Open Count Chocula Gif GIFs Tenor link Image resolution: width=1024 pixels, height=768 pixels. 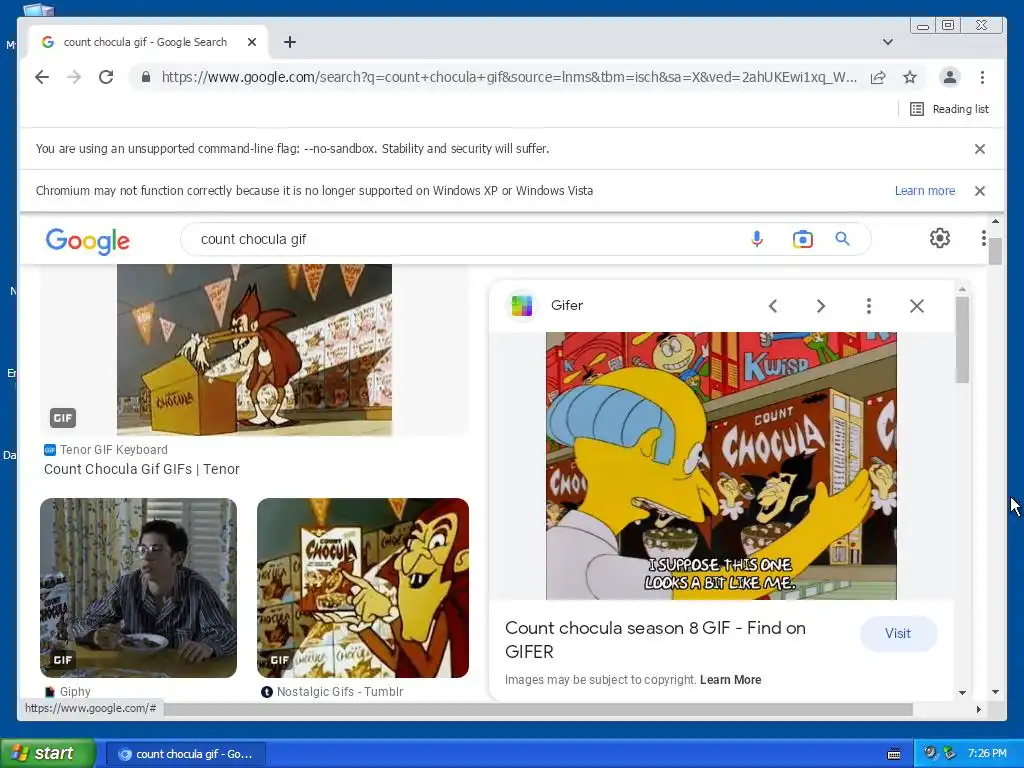(x=142, y=469)
